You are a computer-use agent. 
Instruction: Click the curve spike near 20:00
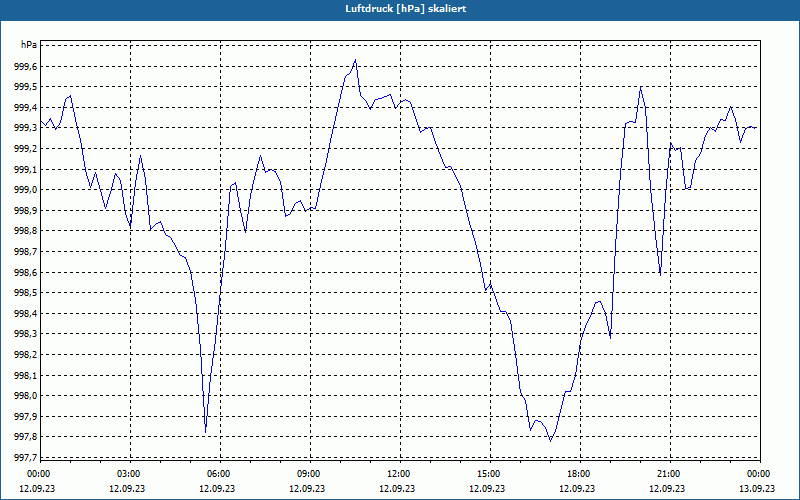click(x=641, y=87)
